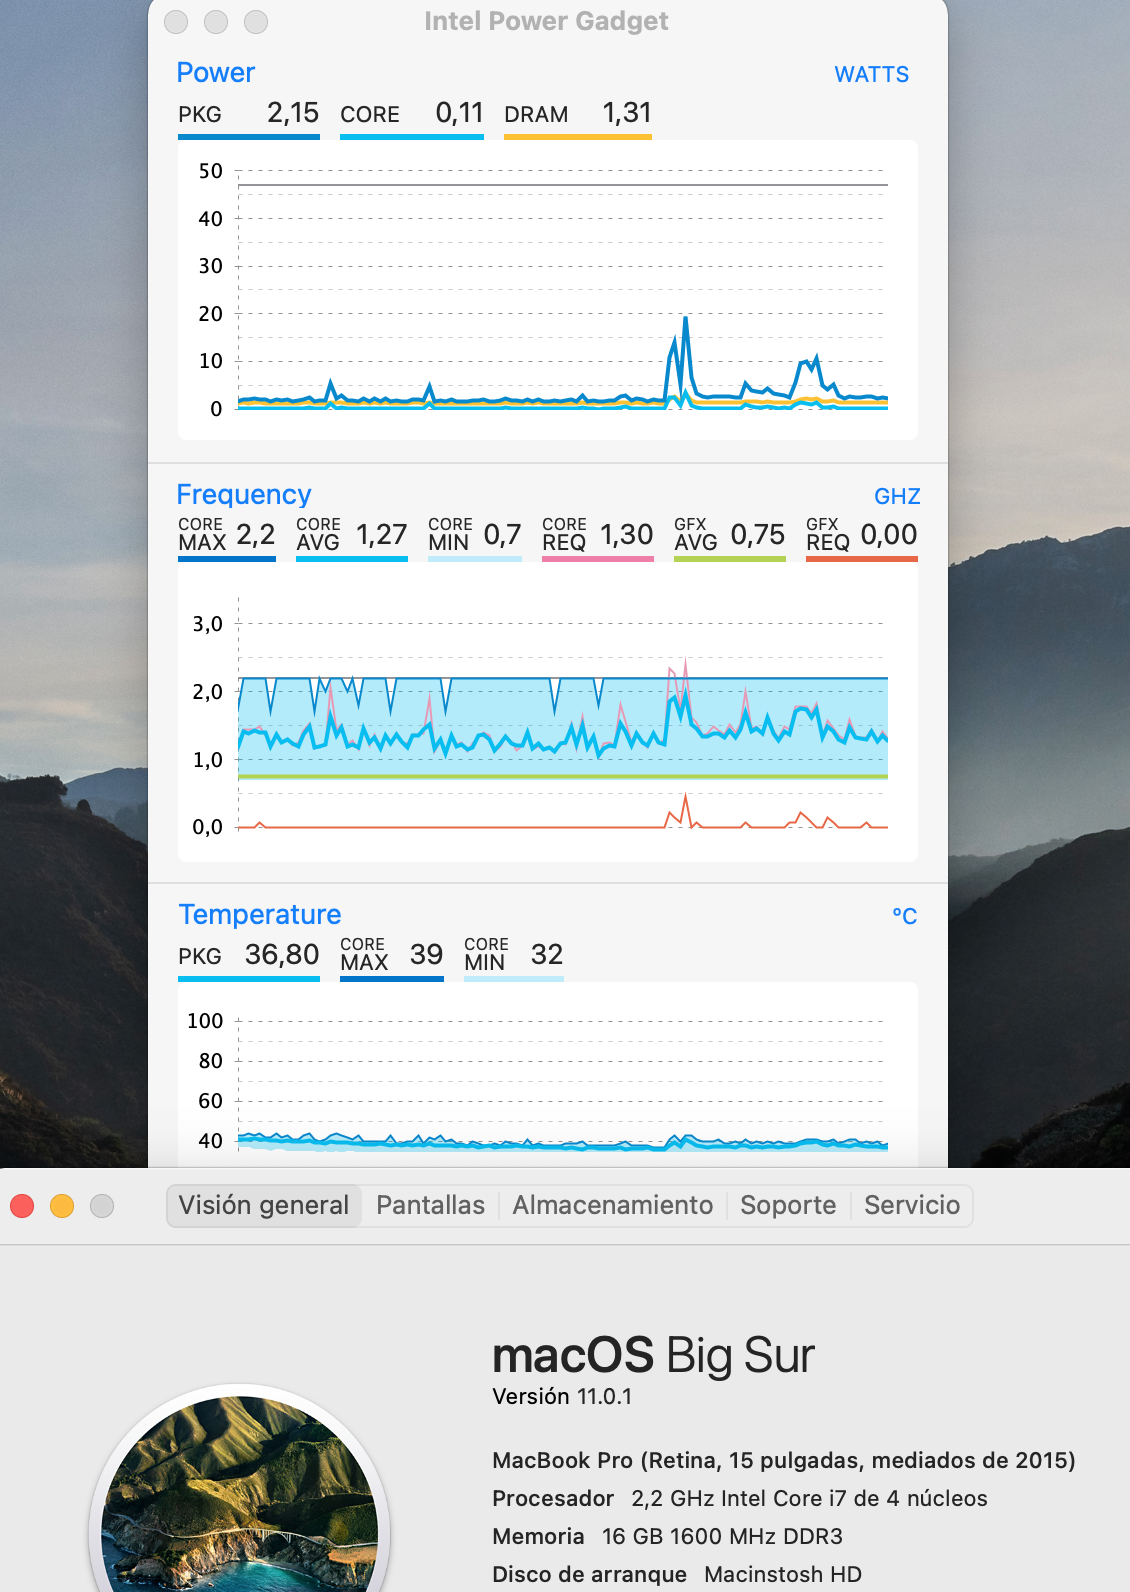Minimize the About This Mac window
This screenshot has width=1130, height=1592.
click(x=62, y=1206)
